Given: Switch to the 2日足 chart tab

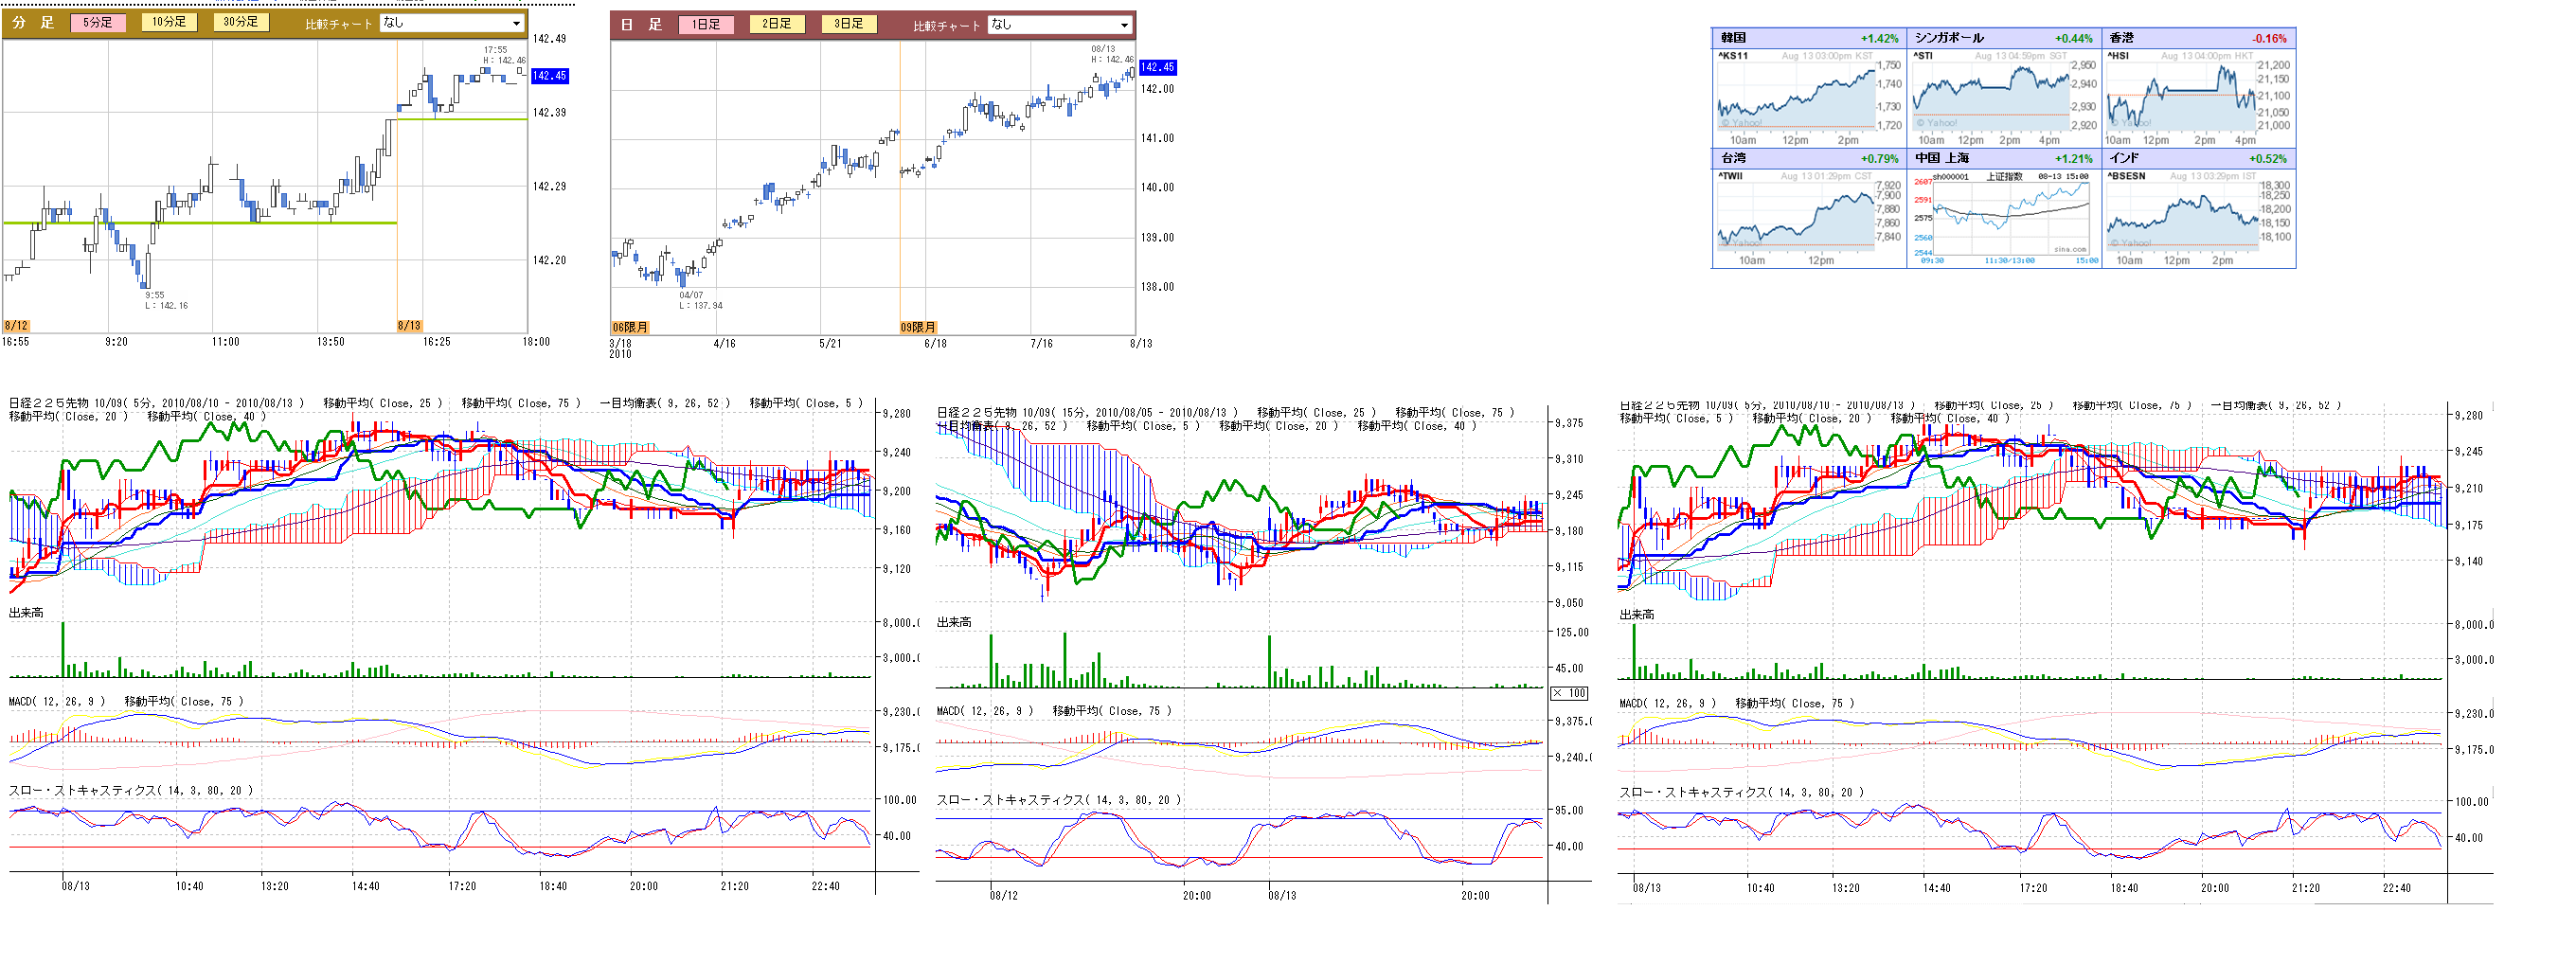Looking at the screenshot, I should pyautogui.click(x=777, y=24).
